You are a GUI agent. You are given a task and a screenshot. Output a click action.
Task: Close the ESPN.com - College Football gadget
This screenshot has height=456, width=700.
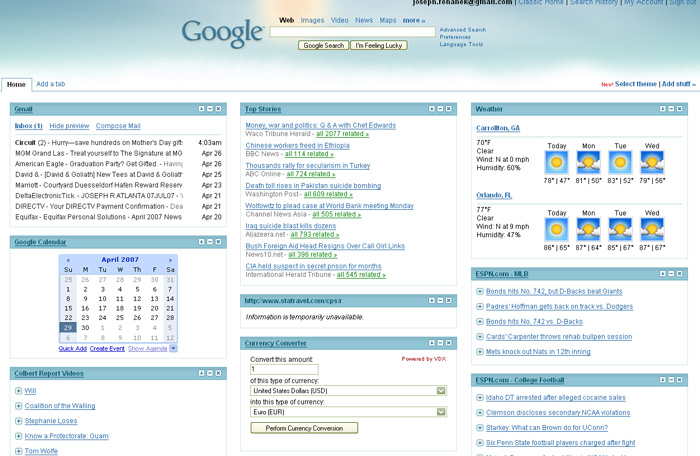[x=679, y=380]
